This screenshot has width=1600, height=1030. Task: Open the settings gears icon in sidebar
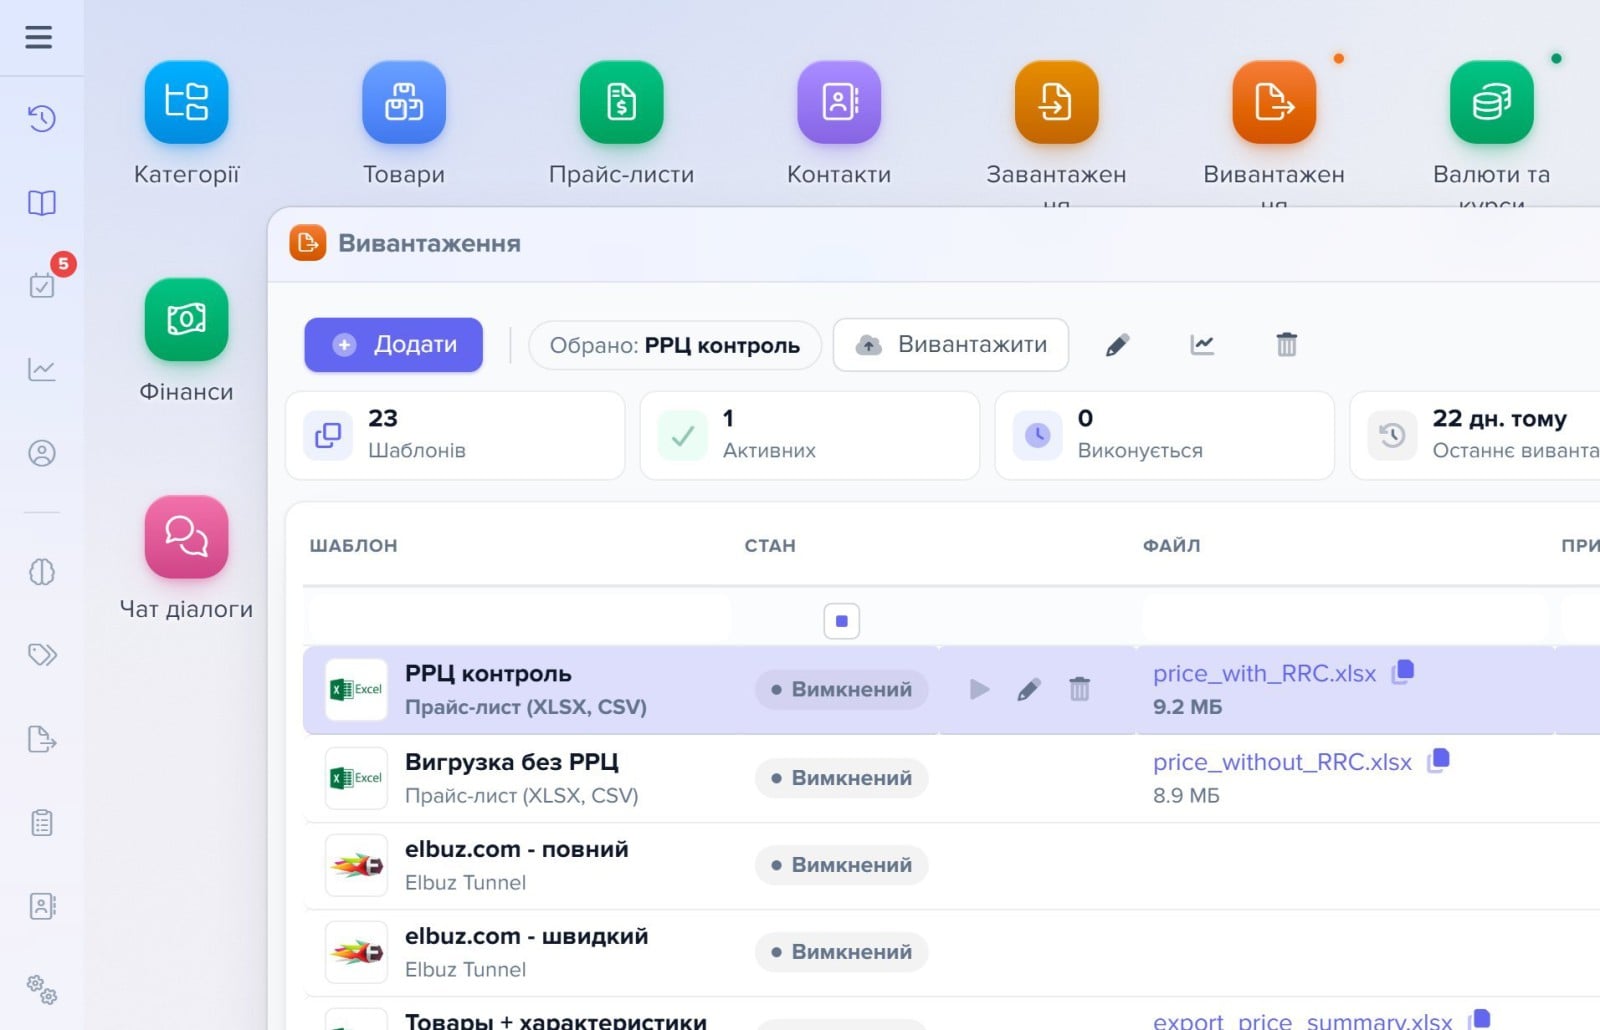[x=42, y=990]
